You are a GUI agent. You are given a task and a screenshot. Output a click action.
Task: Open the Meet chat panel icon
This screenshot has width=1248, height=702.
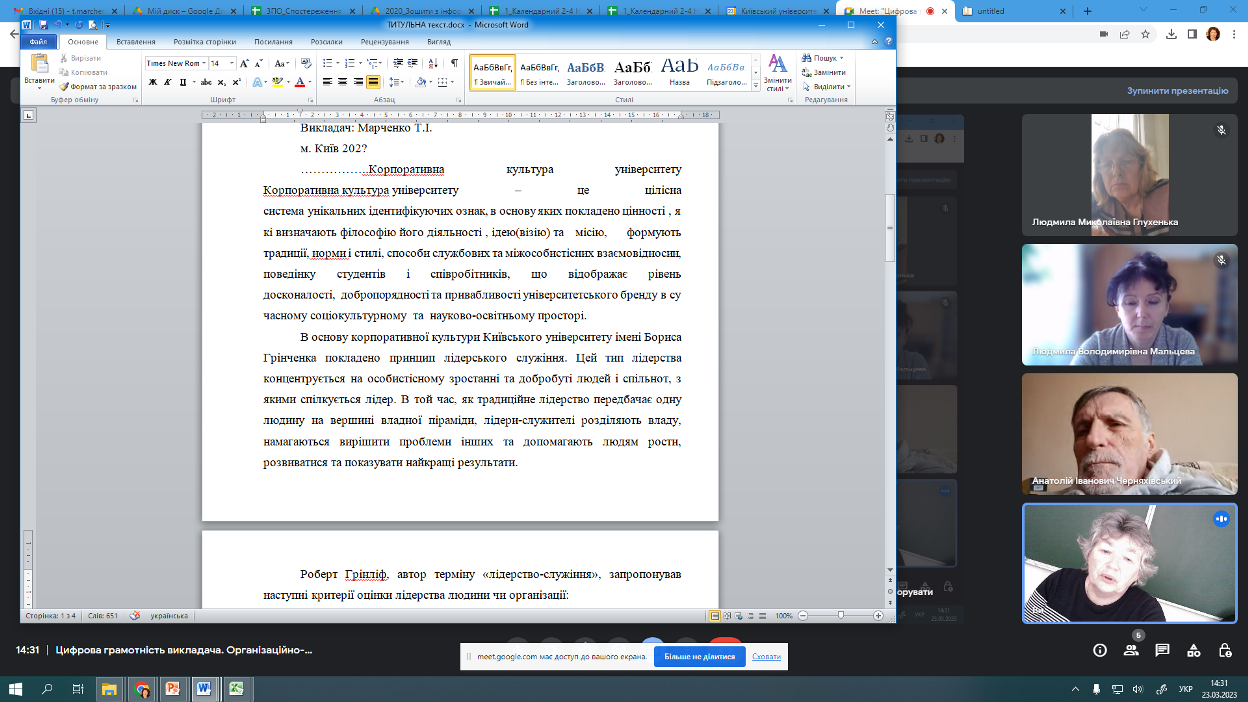pos(1161,650)
